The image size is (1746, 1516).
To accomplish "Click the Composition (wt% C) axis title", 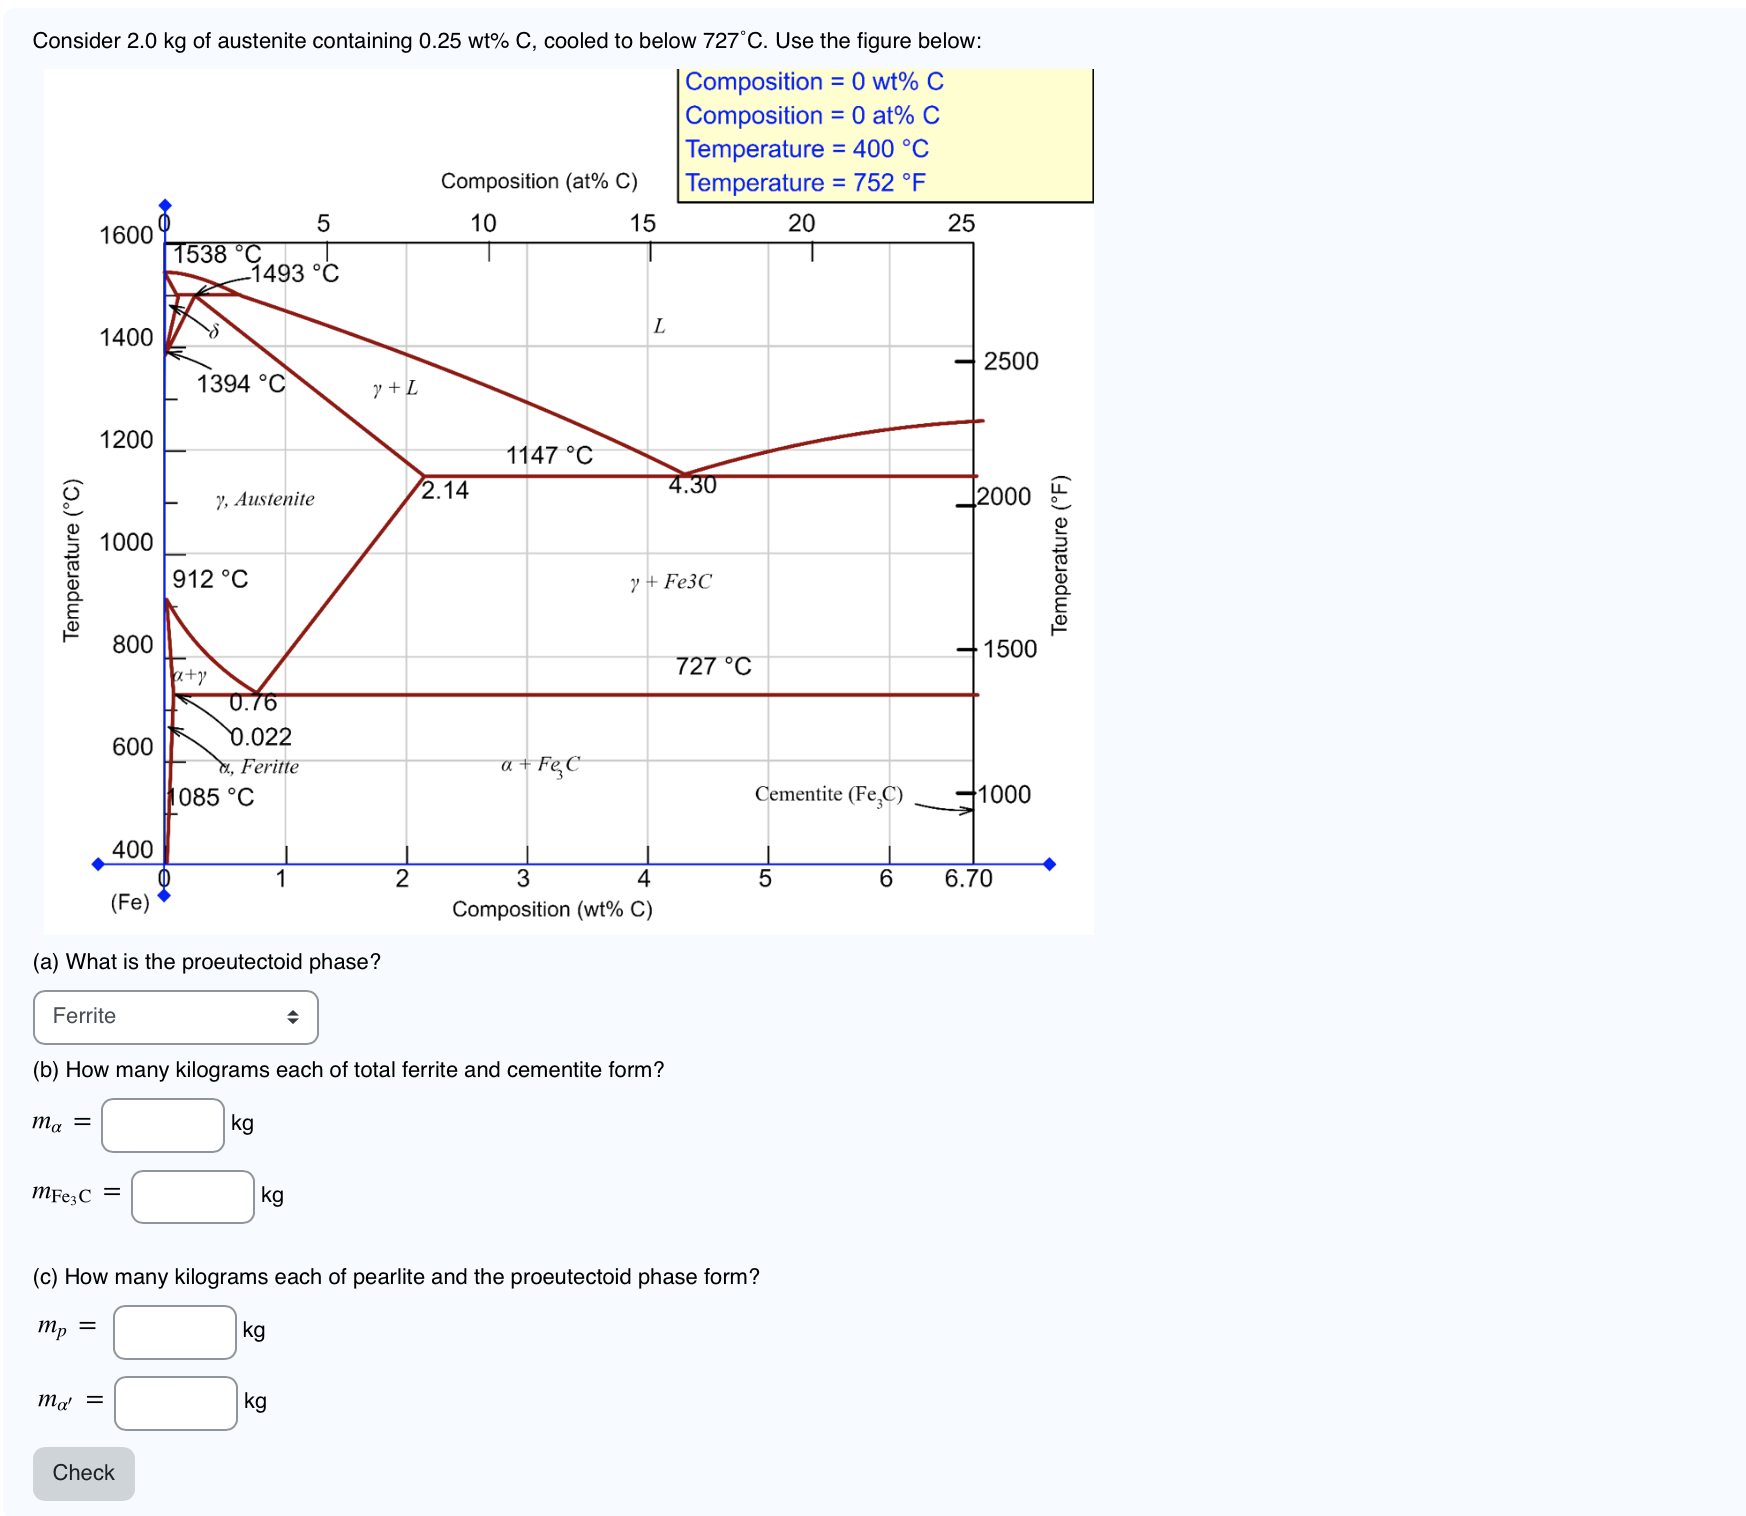I will pyautogui.click(x=552, y=910).
